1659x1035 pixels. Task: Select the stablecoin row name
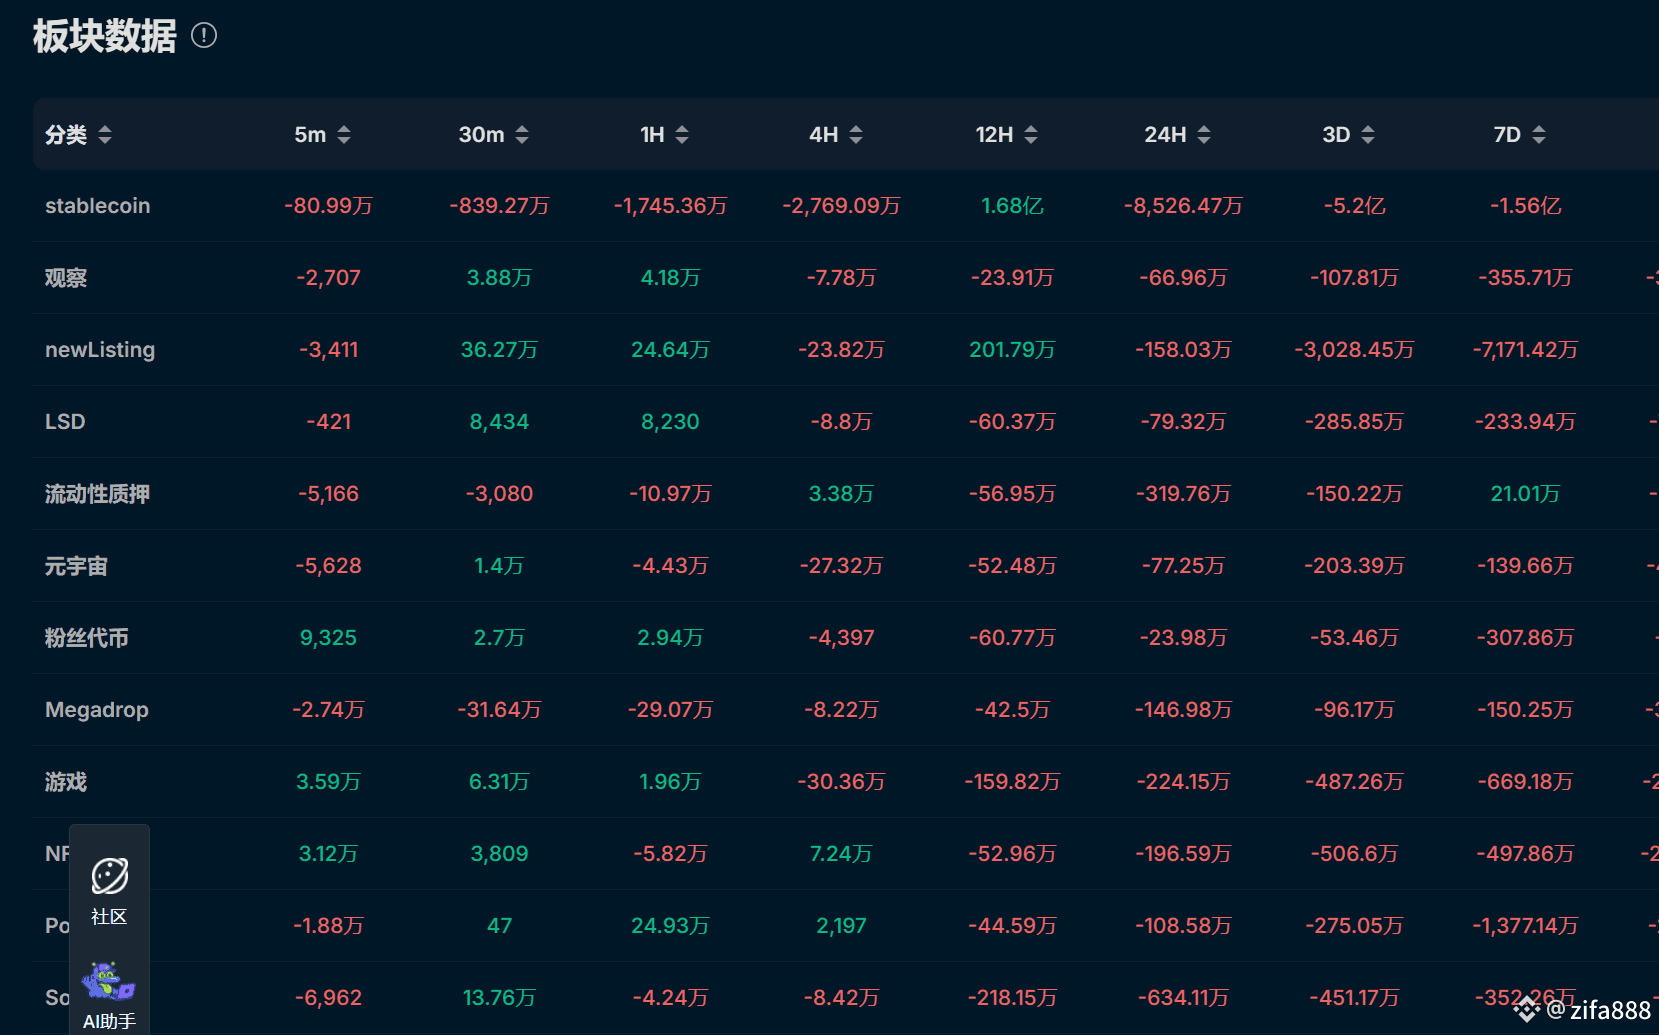pos(97,206)
